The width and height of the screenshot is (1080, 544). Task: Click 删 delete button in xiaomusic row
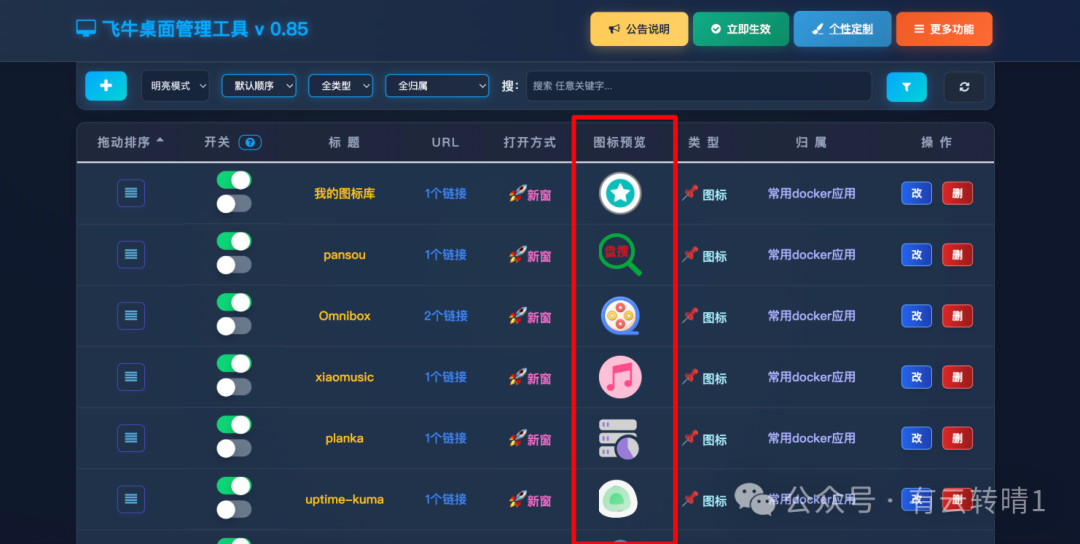tap(957, 377)
